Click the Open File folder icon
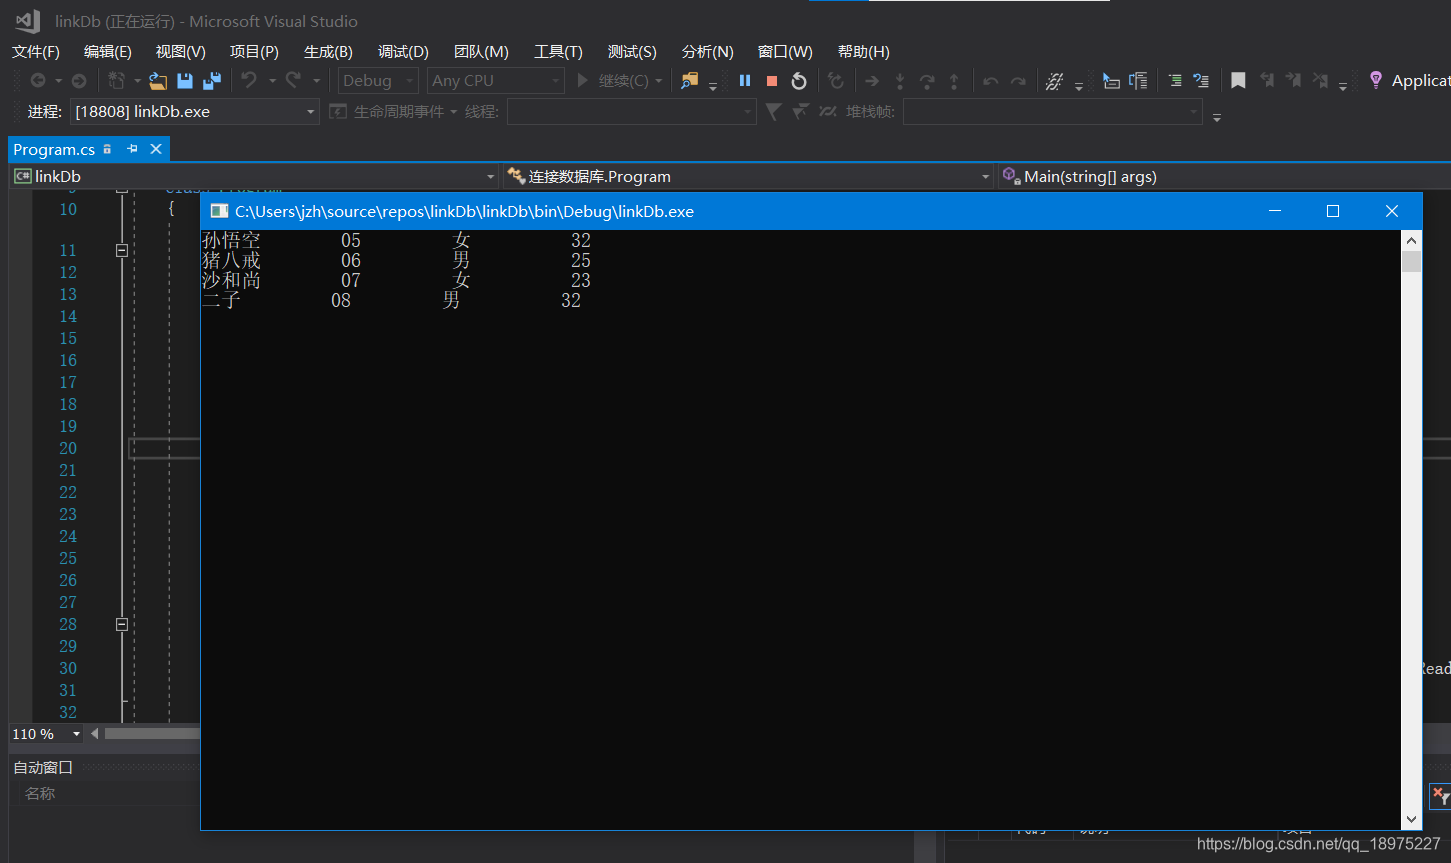Image resolution: width=1451 pixels, height=863 pixels. point(158,81)
